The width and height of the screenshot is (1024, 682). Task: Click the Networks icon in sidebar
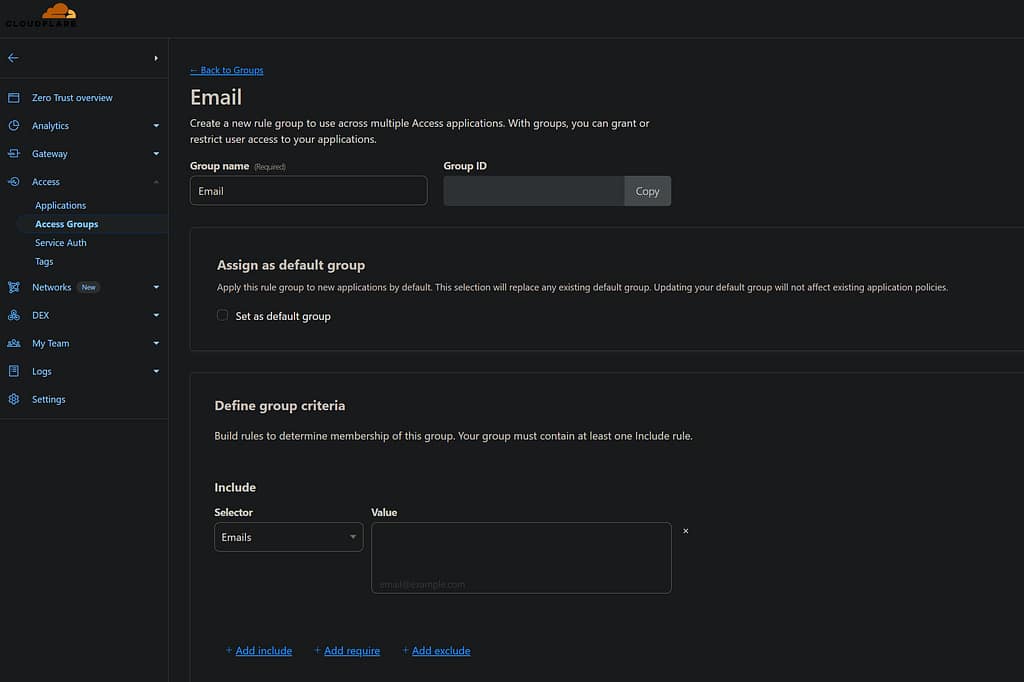tap(13, 287)
